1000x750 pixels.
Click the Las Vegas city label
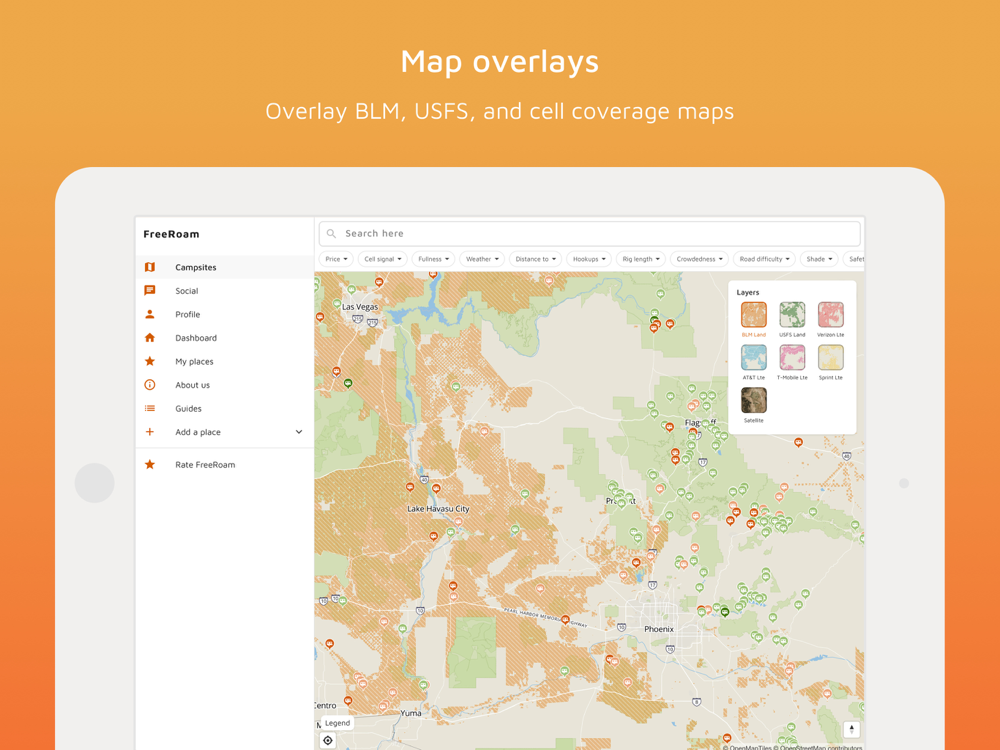pyautogui.click(x=360, y=307)
